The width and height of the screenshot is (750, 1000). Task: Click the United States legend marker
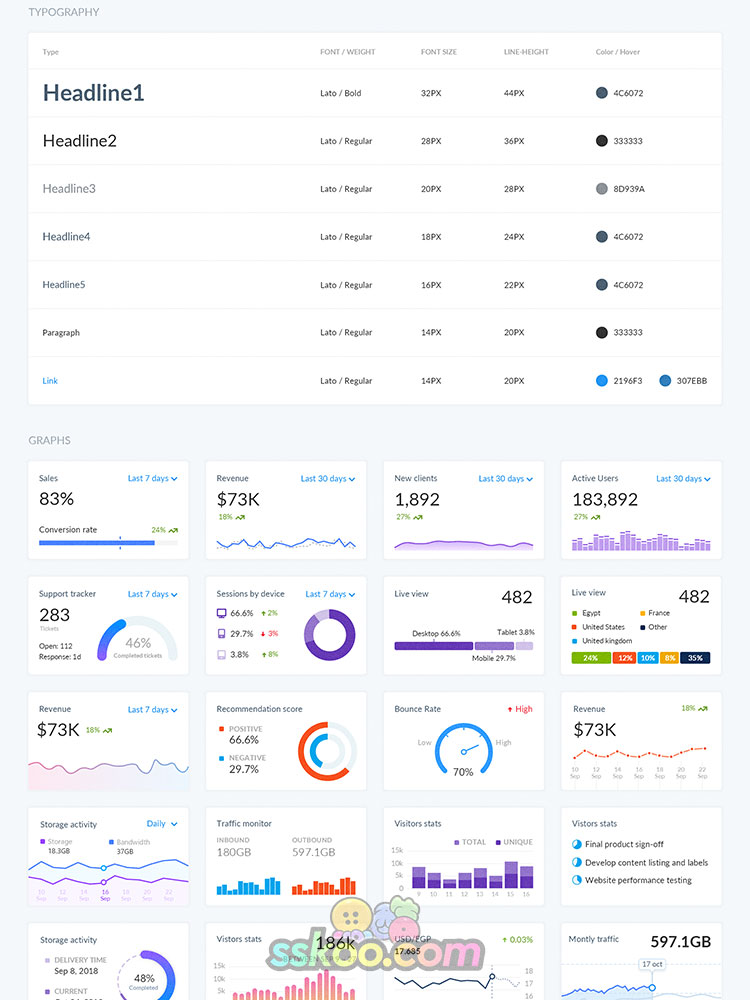tap(575, 627)
